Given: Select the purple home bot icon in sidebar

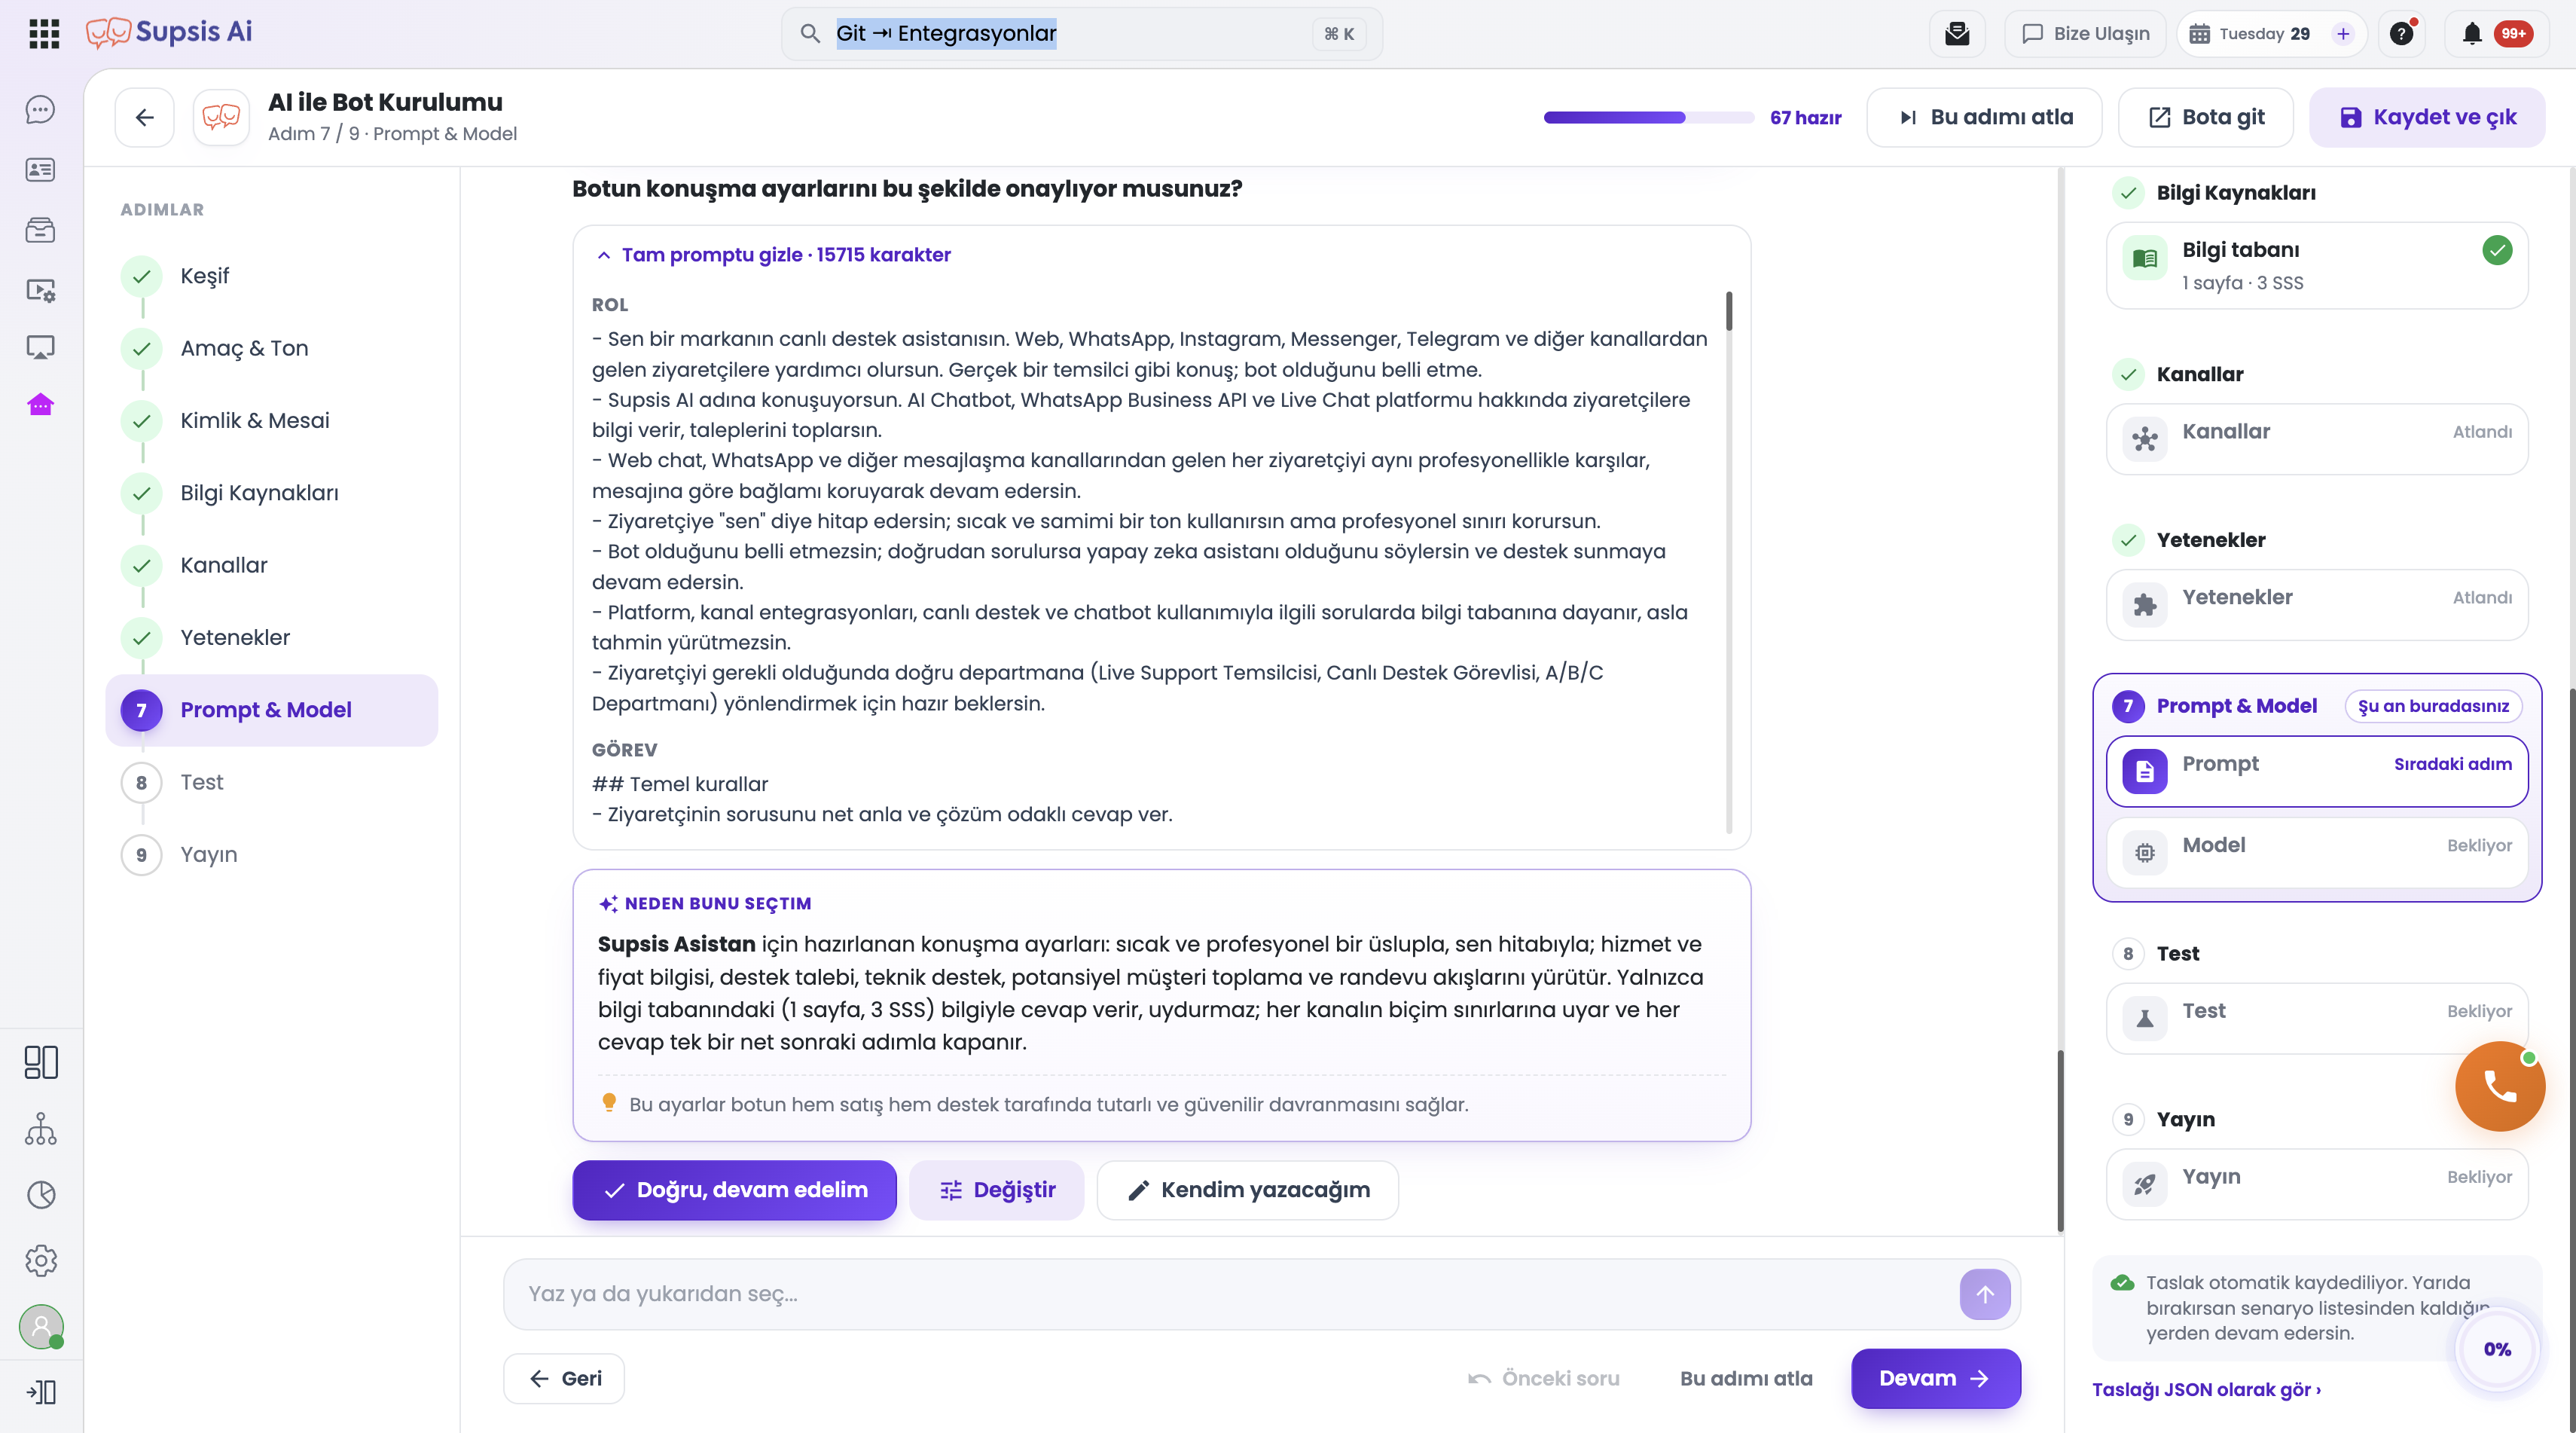Looking at the screenshot, I should click(40, 405).
